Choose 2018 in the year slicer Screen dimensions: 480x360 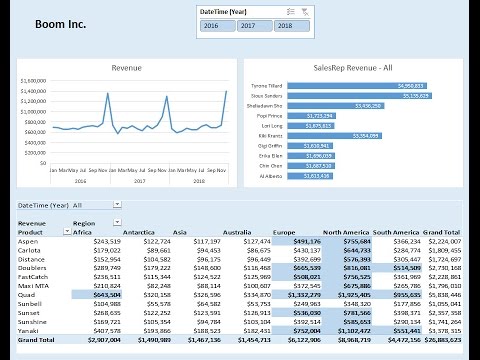point(292,26)
